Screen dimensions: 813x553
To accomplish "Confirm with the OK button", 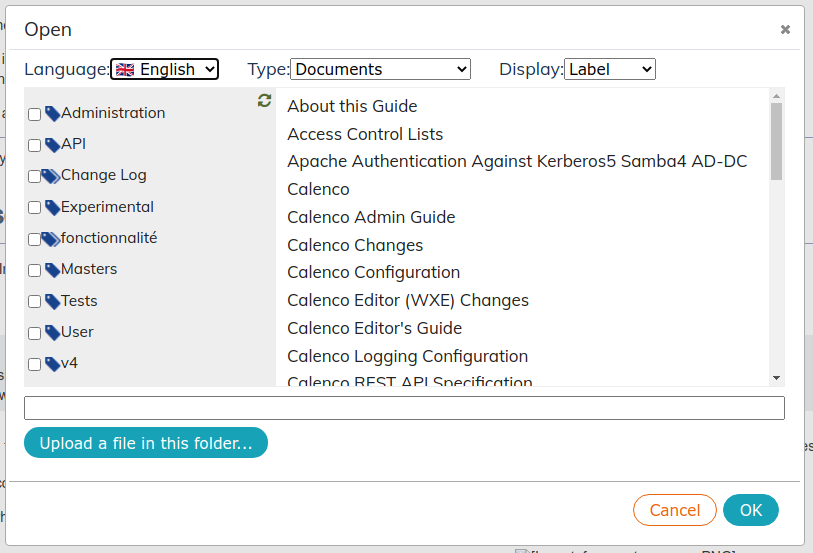I will [x=751, y=510].
